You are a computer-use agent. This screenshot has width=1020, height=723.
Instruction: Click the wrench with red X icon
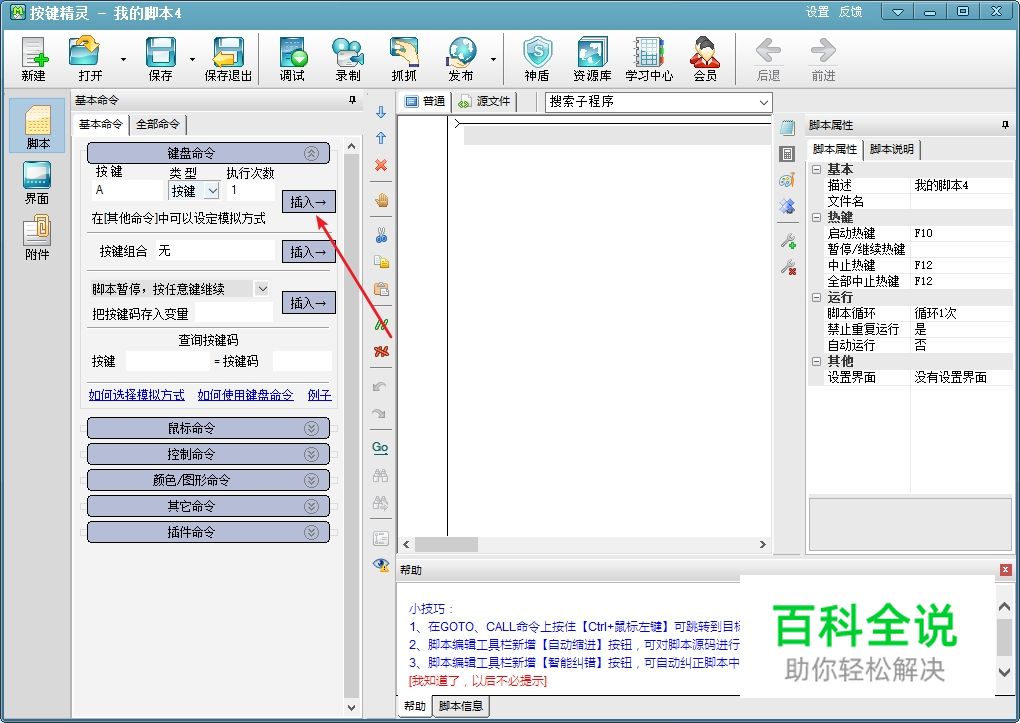click(x=788, y=267)
